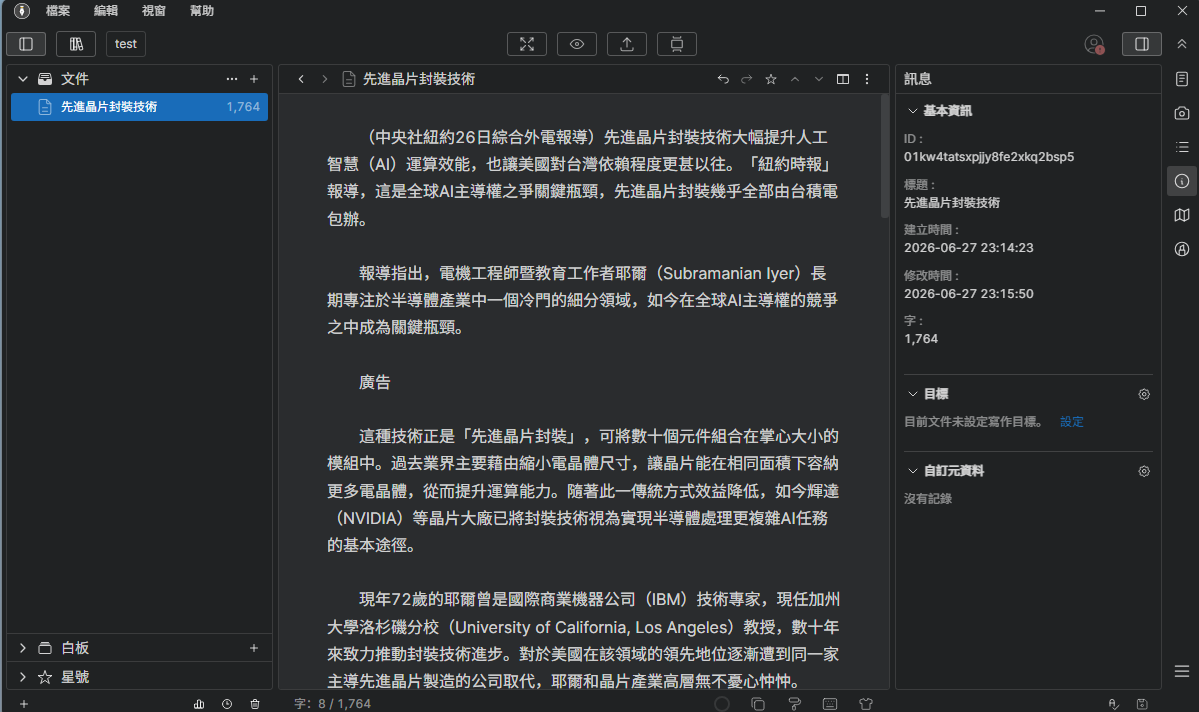
Task: Toggle the eye preview mode
Action: coord(577,44)
